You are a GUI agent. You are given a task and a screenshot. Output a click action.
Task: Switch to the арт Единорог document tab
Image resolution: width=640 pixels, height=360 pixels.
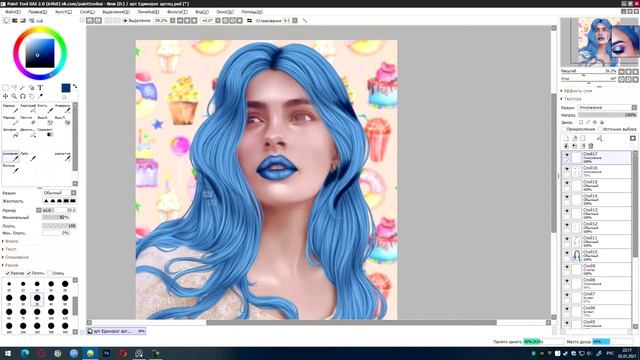coord(116,331)
